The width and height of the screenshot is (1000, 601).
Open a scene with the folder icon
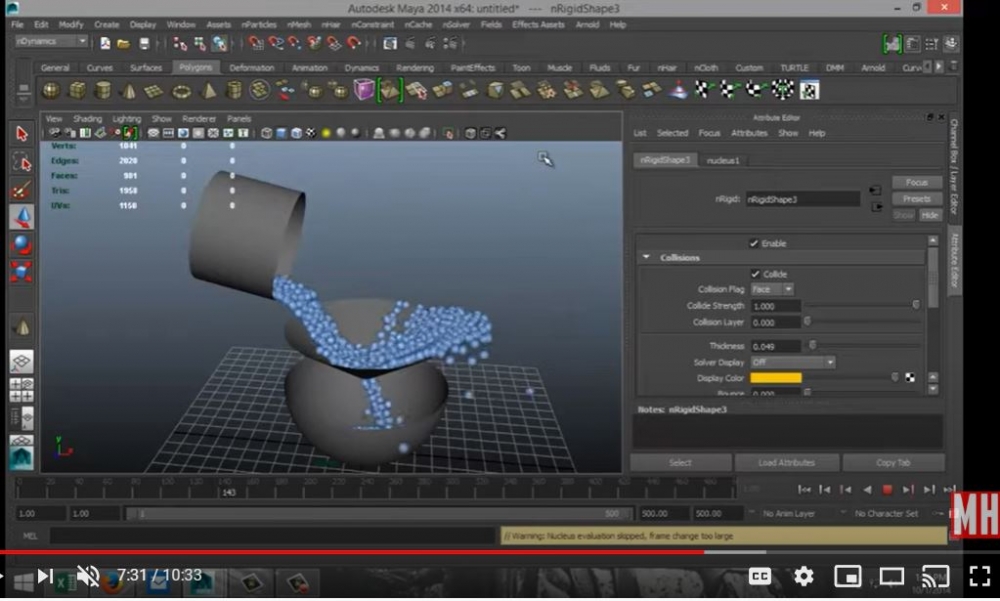click(x=124, y=43)
